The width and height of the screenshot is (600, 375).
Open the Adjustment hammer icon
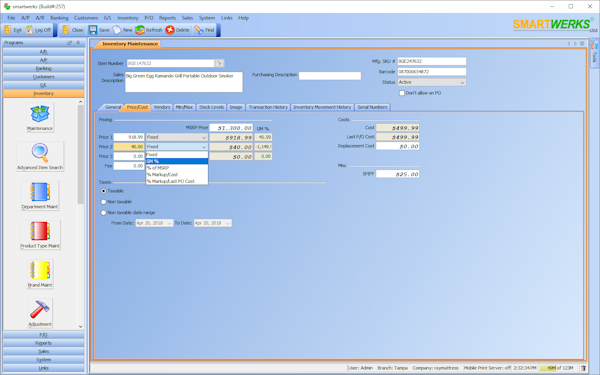coord(40,310)
